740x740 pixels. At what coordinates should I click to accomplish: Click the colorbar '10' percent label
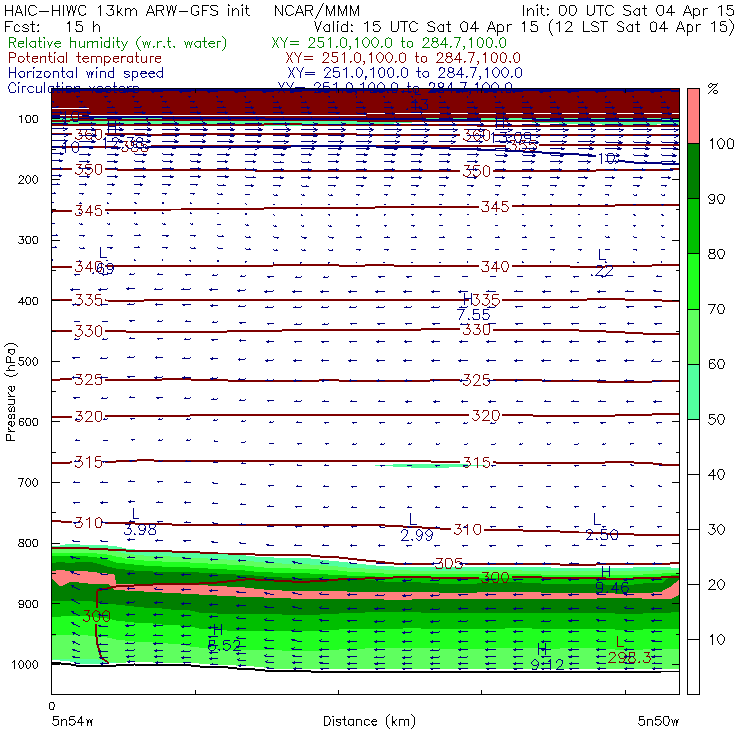[716, 639]
